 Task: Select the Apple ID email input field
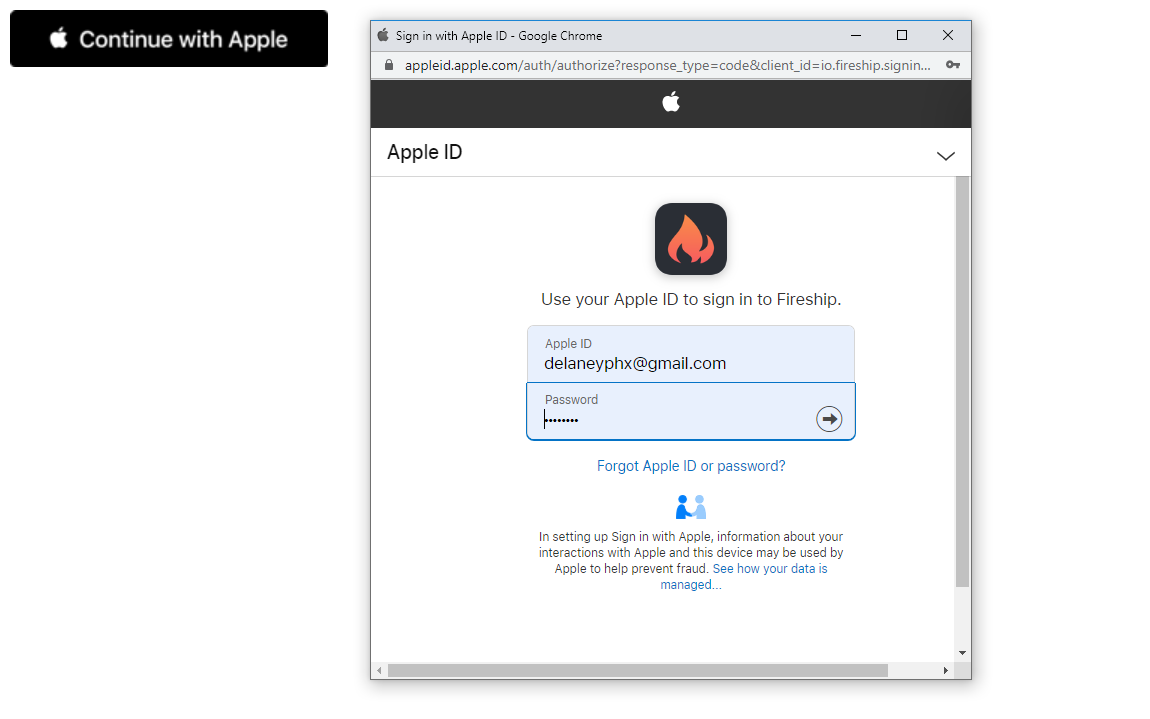coord(690,362)
